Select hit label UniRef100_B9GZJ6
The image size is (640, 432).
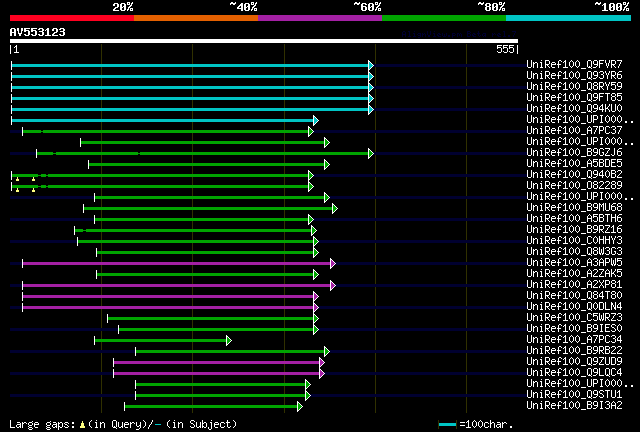(574, 152)
